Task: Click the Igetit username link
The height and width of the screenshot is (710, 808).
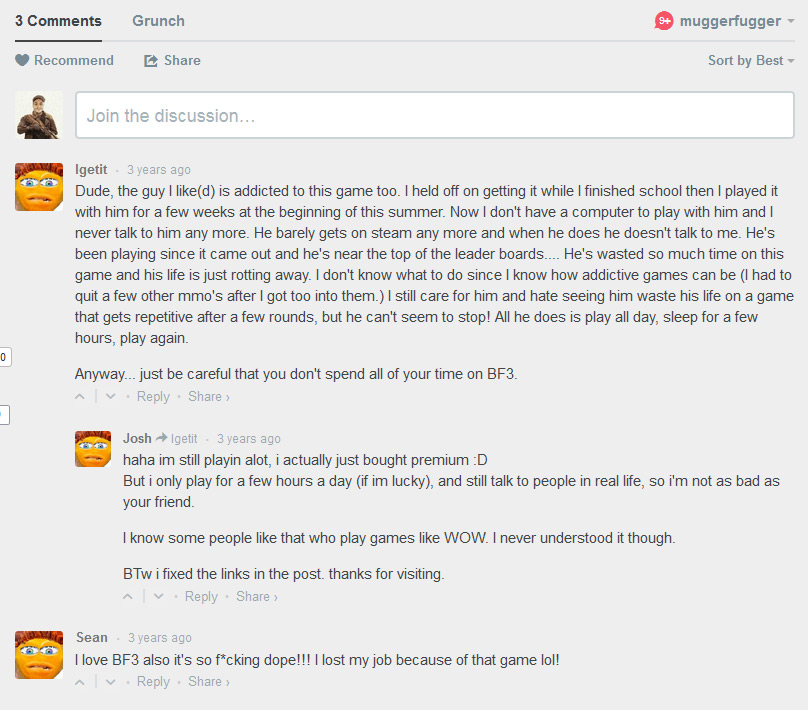Action: coord(91,170)
